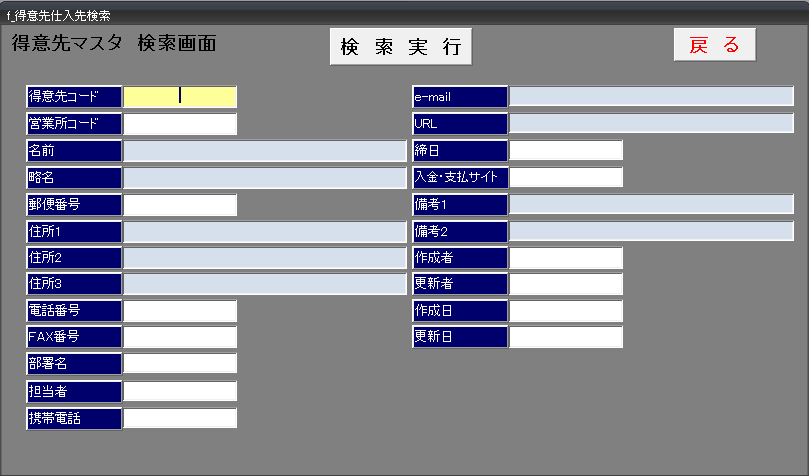809x476 pixels.
Task: Click the 担当者 contact person field
Action: (180, 391)
